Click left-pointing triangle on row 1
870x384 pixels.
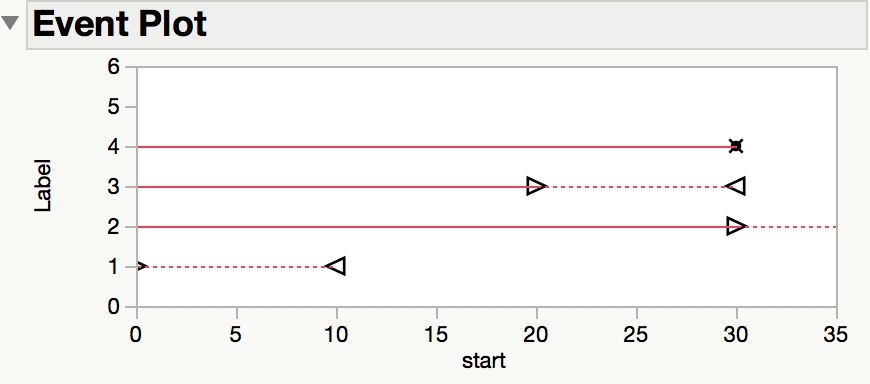tap(336, 266)
